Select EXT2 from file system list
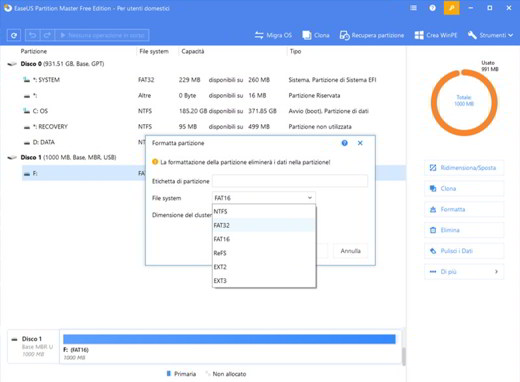Image resolution: width=520 pixels, height=382 pixels. [264, 267]
